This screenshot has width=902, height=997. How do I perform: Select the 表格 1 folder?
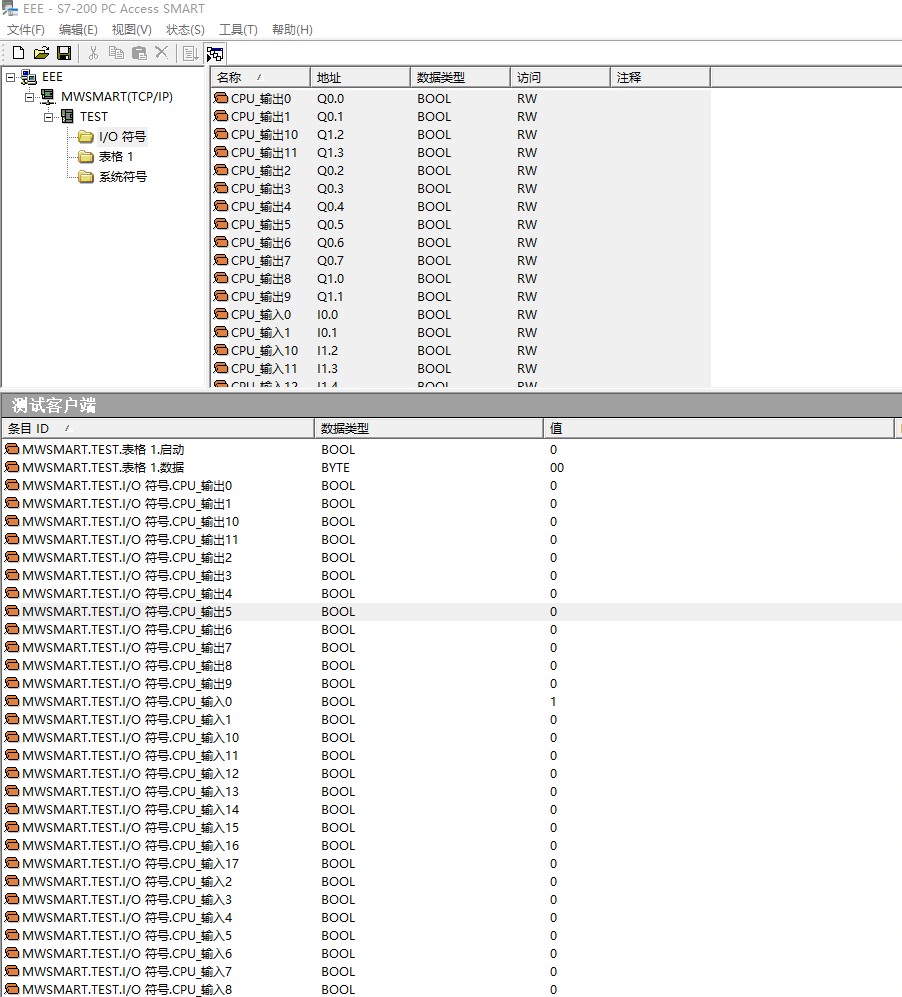coord(115,157)
